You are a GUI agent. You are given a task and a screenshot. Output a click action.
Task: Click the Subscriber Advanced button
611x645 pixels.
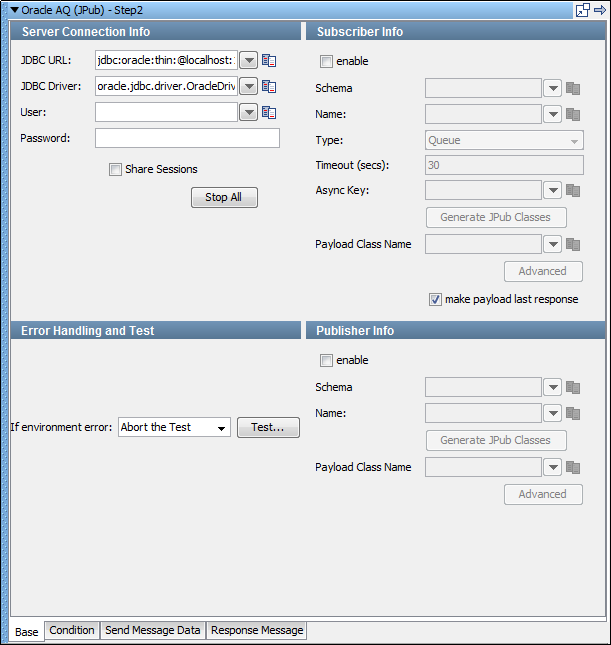(543, 271)
